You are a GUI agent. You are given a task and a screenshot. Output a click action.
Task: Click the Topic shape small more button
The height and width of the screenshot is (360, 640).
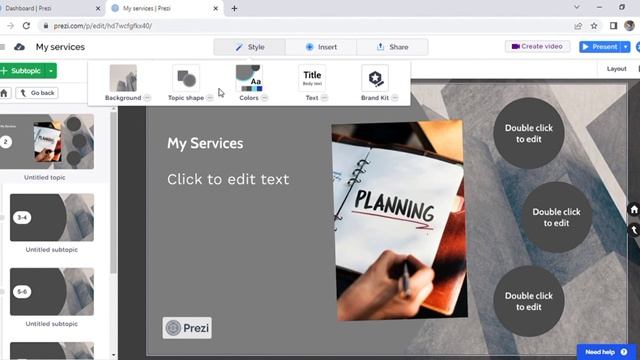click(x=210, y=98)
